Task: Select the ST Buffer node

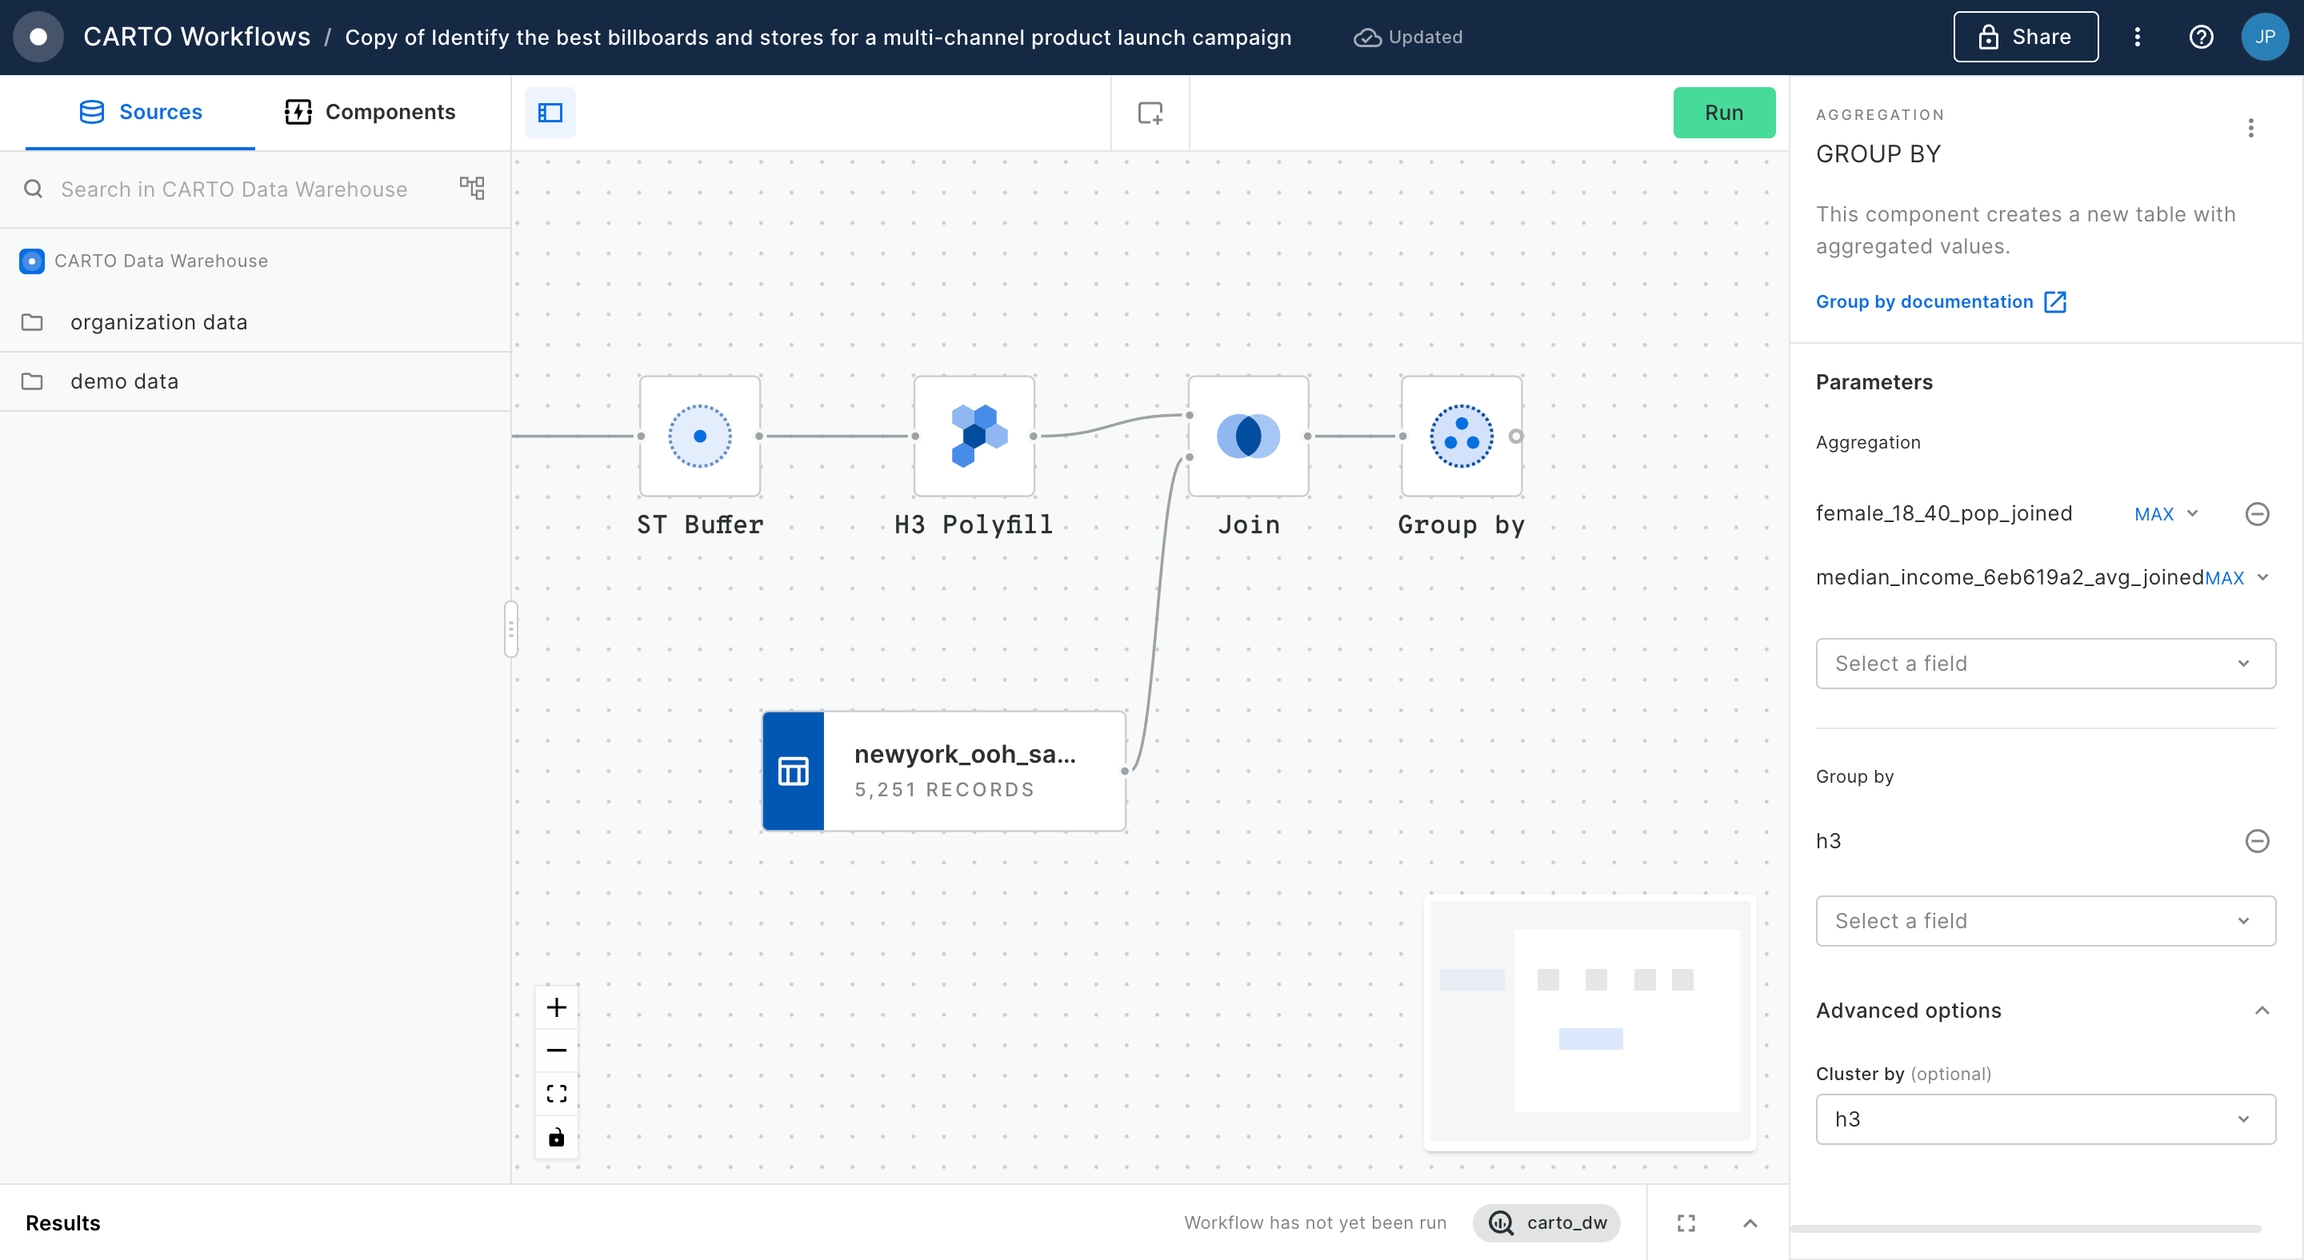Action: [700, 436]
